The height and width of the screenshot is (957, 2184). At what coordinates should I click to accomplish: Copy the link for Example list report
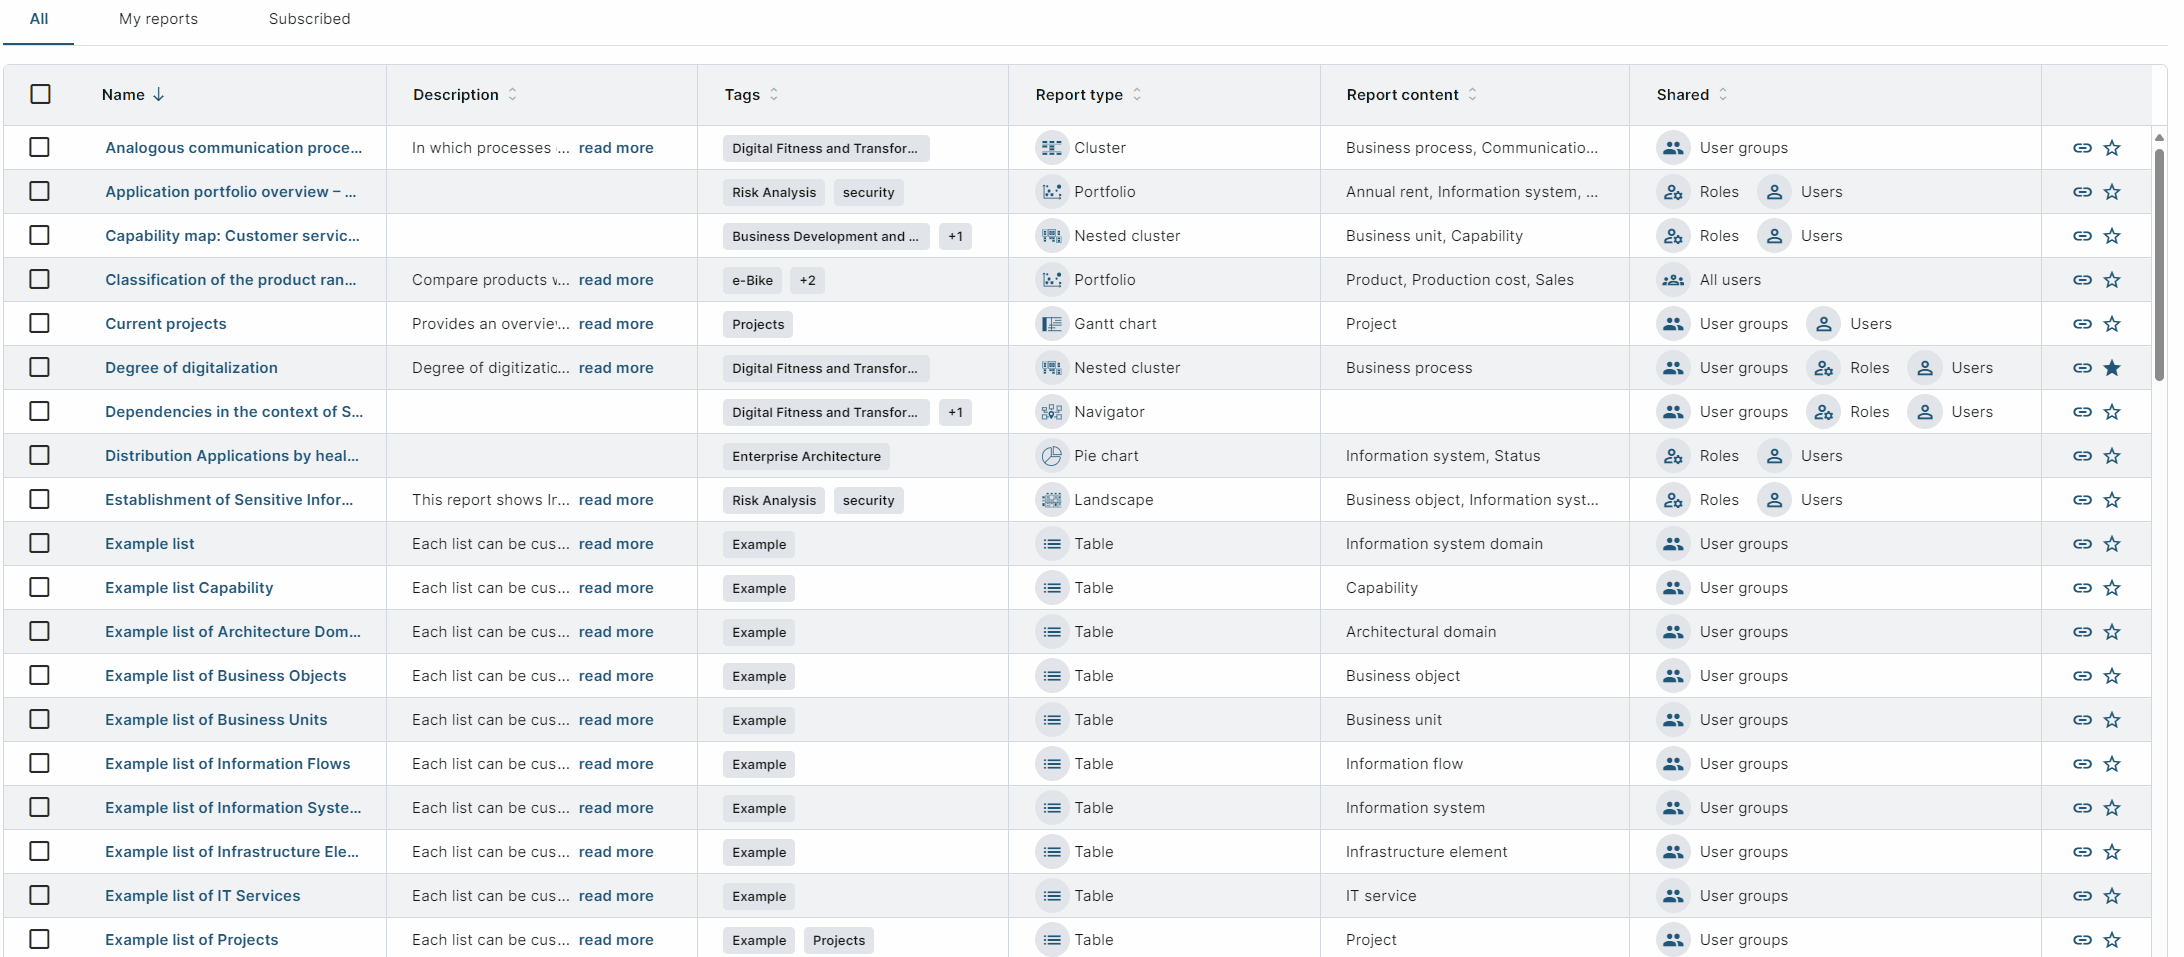click(2082, 543)
